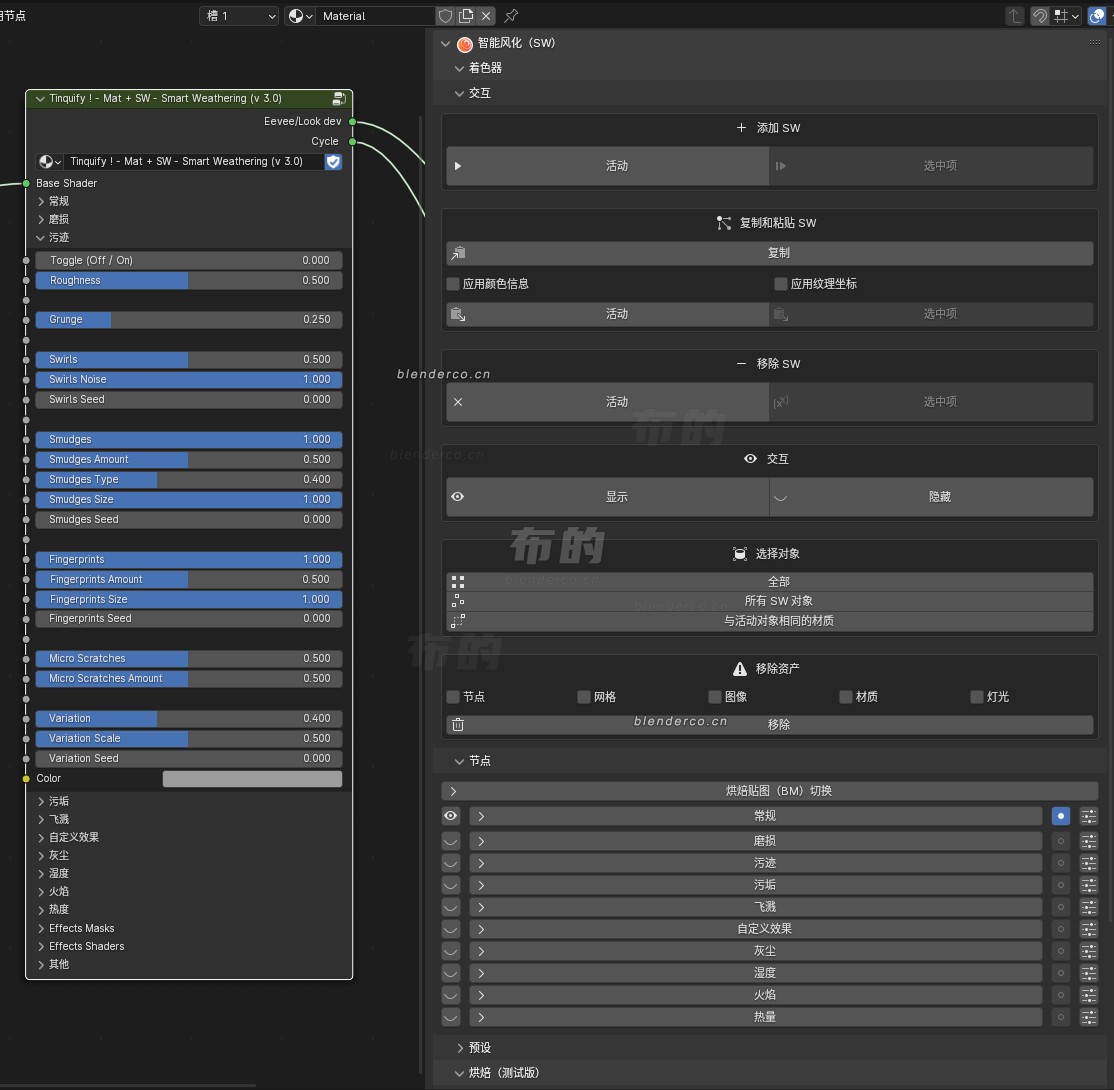Collapse the 交互 subpanel
Screen dimensions: 1114x1090
click(x=459, y=93)
